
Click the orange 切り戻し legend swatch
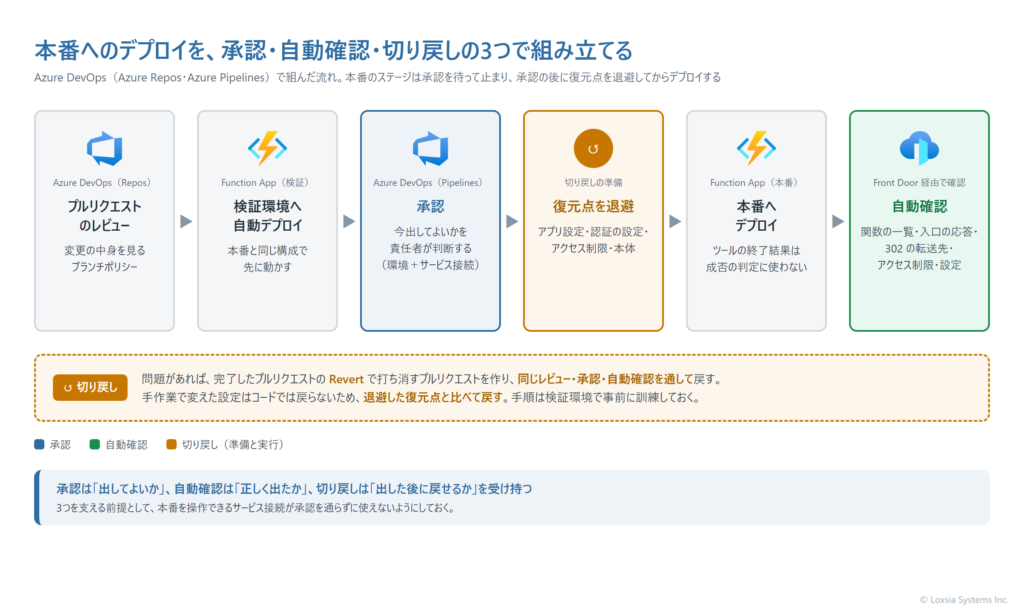171,444
